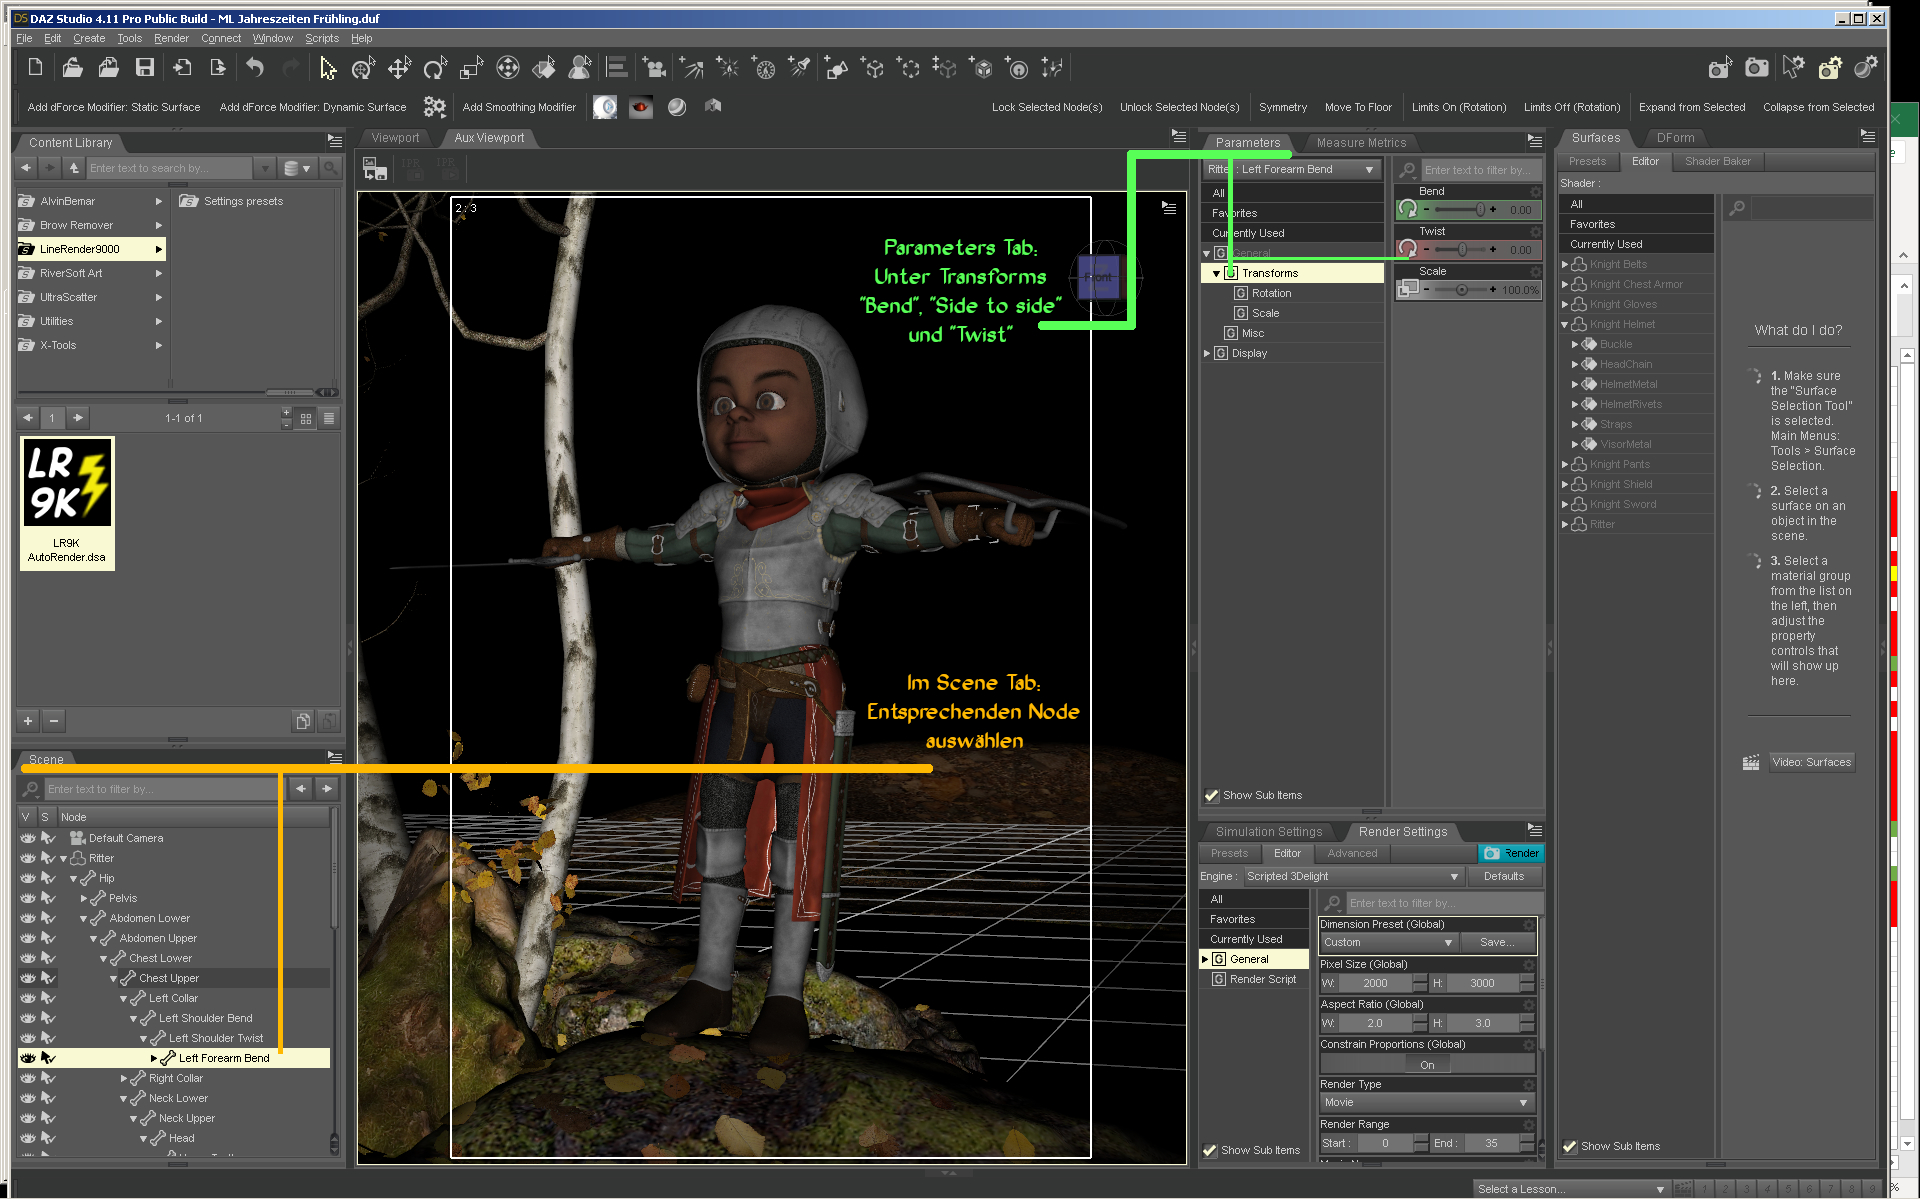This screenshot has height=1200, width=1920.
Task: Click the Render camera icon top right
Action: [x=1756, y=68]
